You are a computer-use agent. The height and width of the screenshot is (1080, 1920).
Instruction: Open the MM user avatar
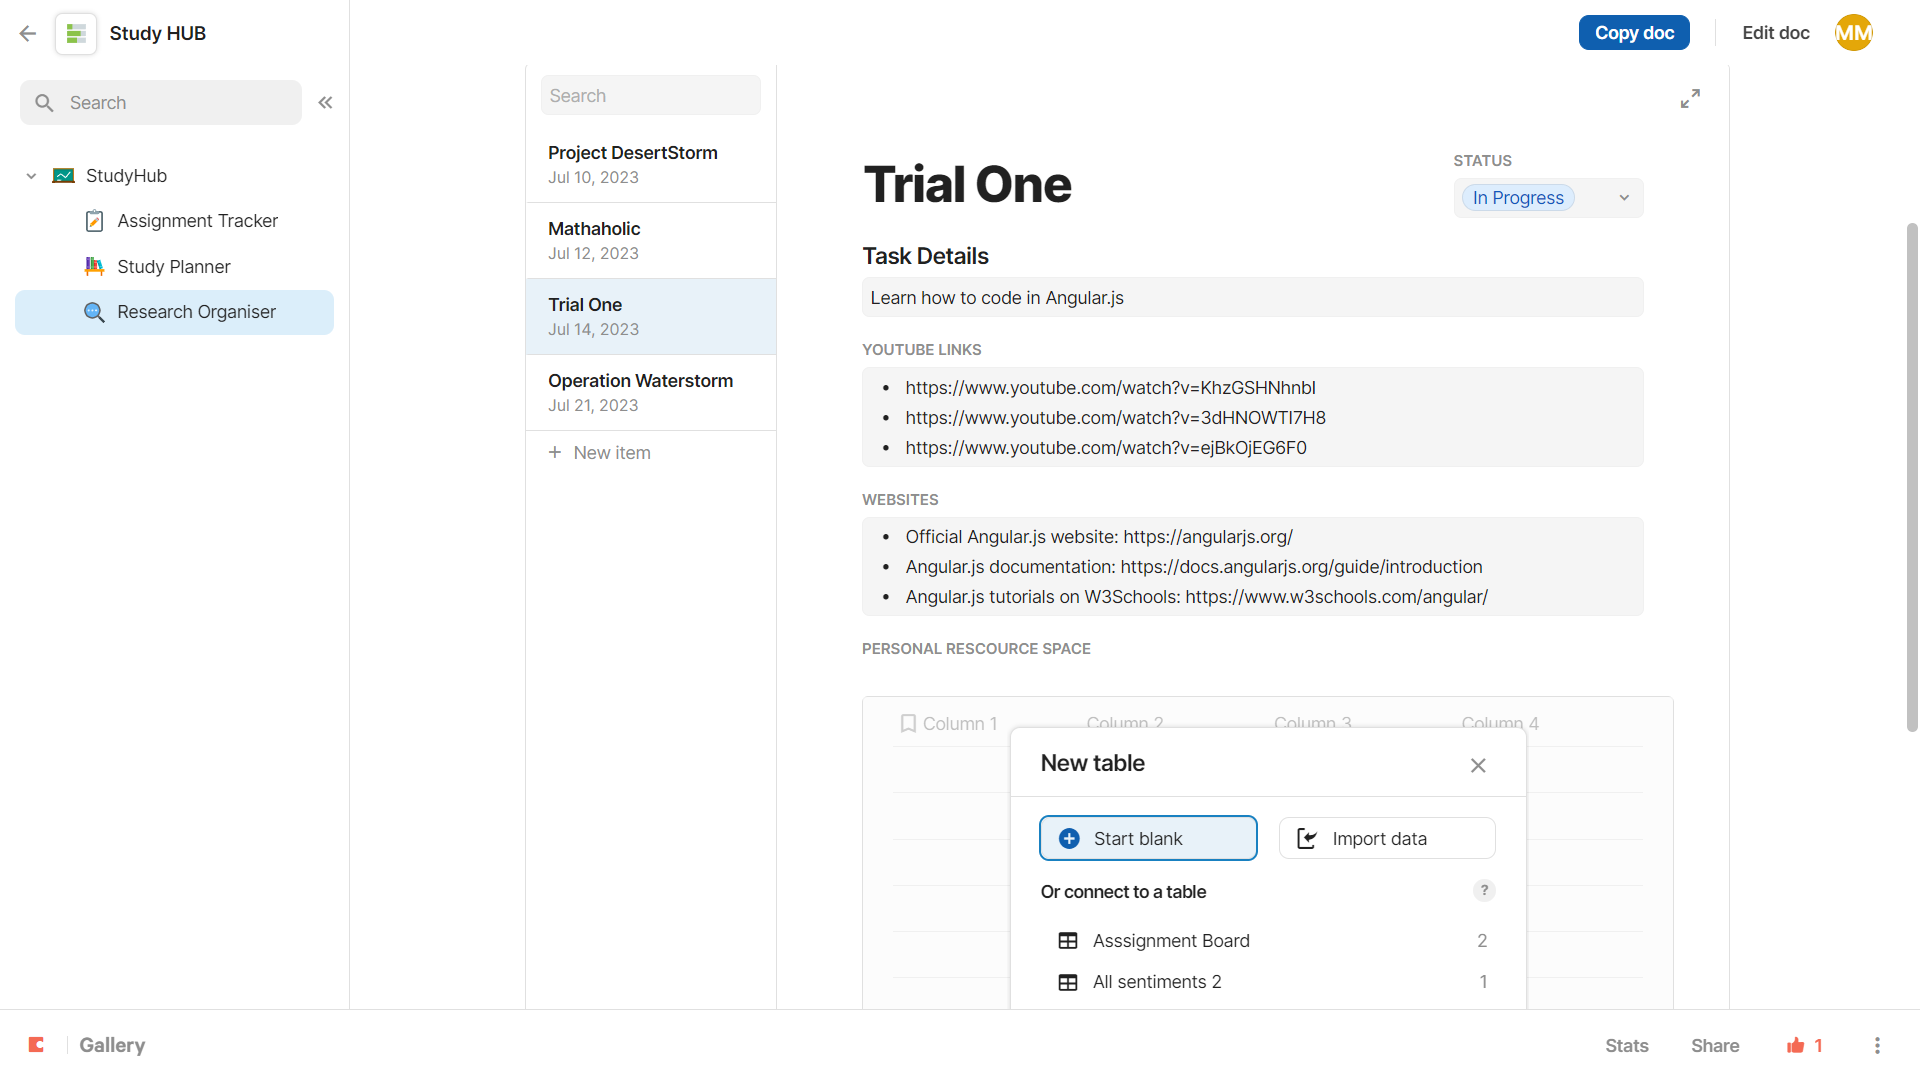point(1853,33)
